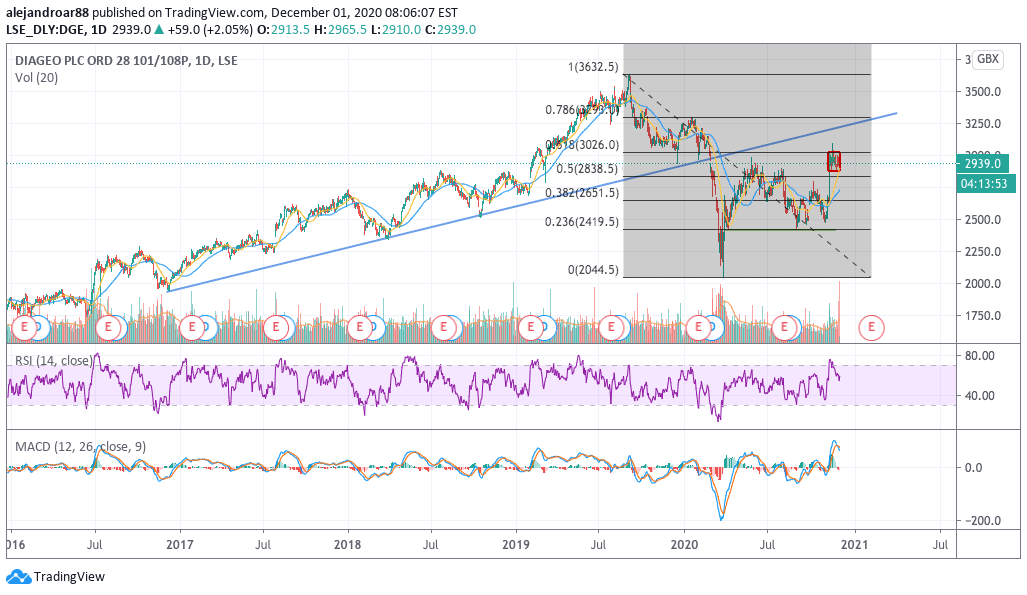Screen dimensions: 1027x595
Task: Click the 40.00 RSI axis value
Action: coord(980,396)
